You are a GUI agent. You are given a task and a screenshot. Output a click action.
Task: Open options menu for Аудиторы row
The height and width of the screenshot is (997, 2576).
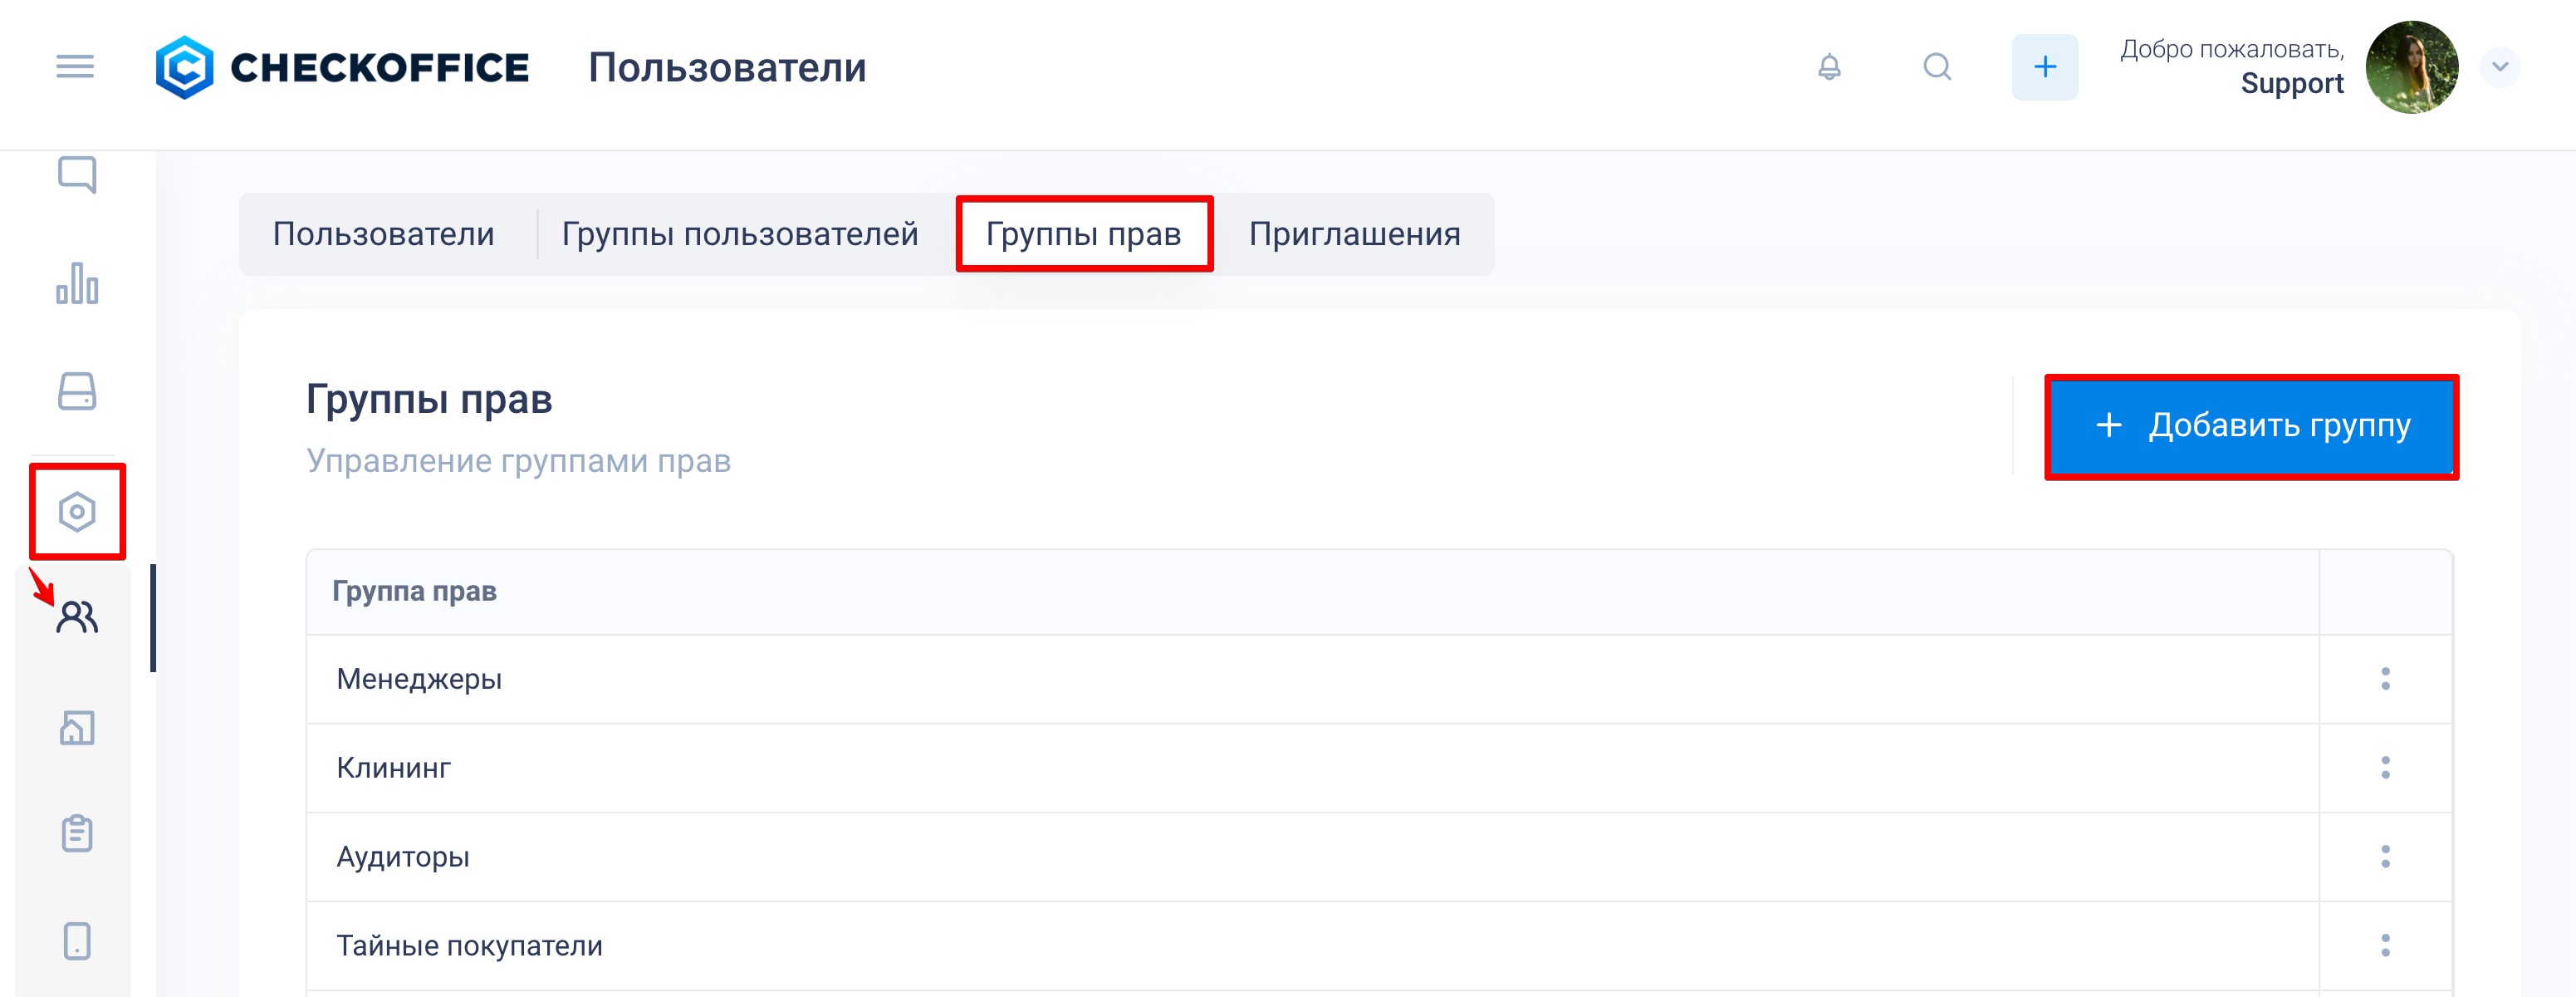point(2385,857)
